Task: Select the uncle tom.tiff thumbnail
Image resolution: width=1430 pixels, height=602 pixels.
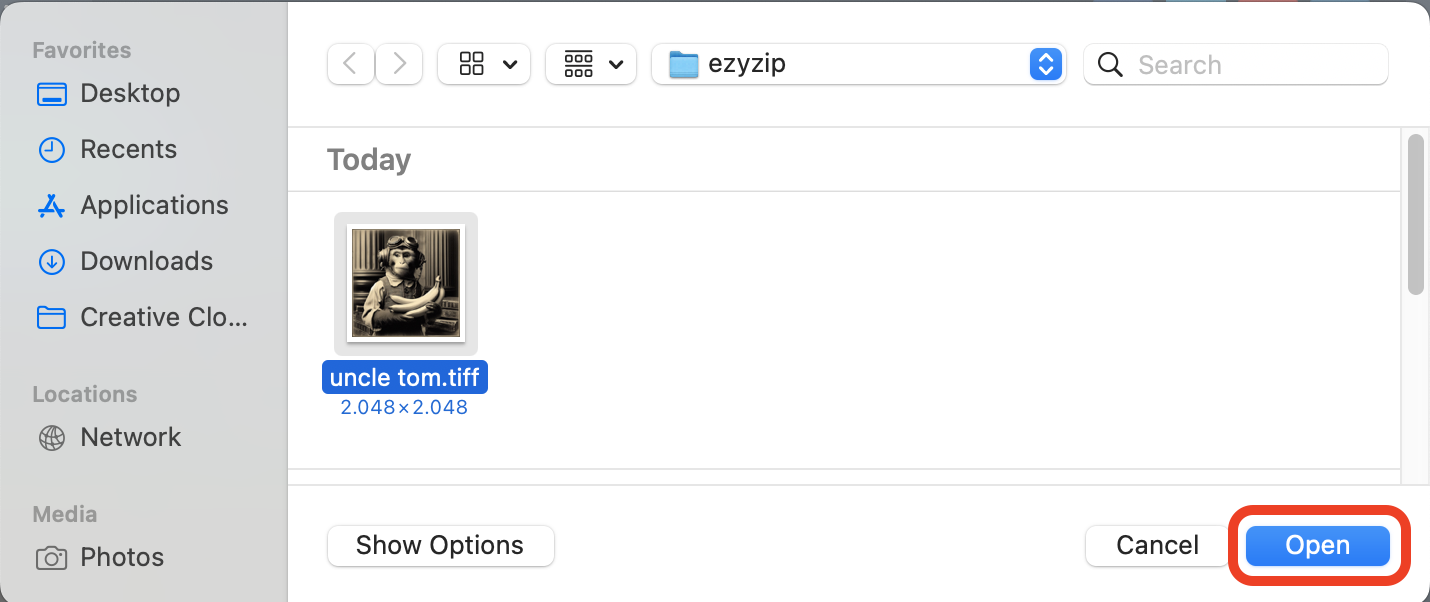Action: pyautogui.click(x=405, y=283)
